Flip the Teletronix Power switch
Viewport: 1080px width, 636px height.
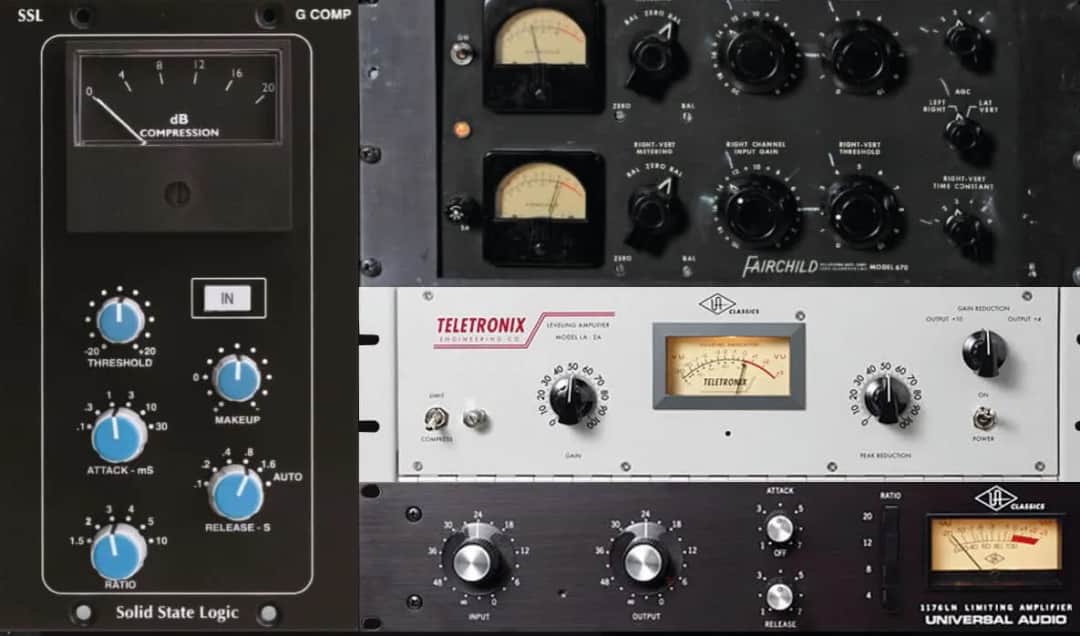(x=982, y=417)
